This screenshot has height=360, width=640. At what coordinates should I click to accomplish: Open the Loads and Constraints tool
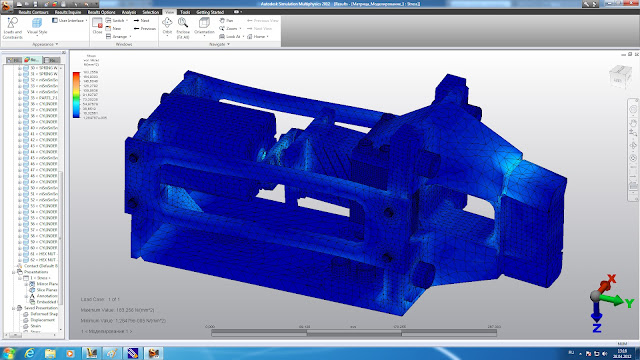point(12,28)
